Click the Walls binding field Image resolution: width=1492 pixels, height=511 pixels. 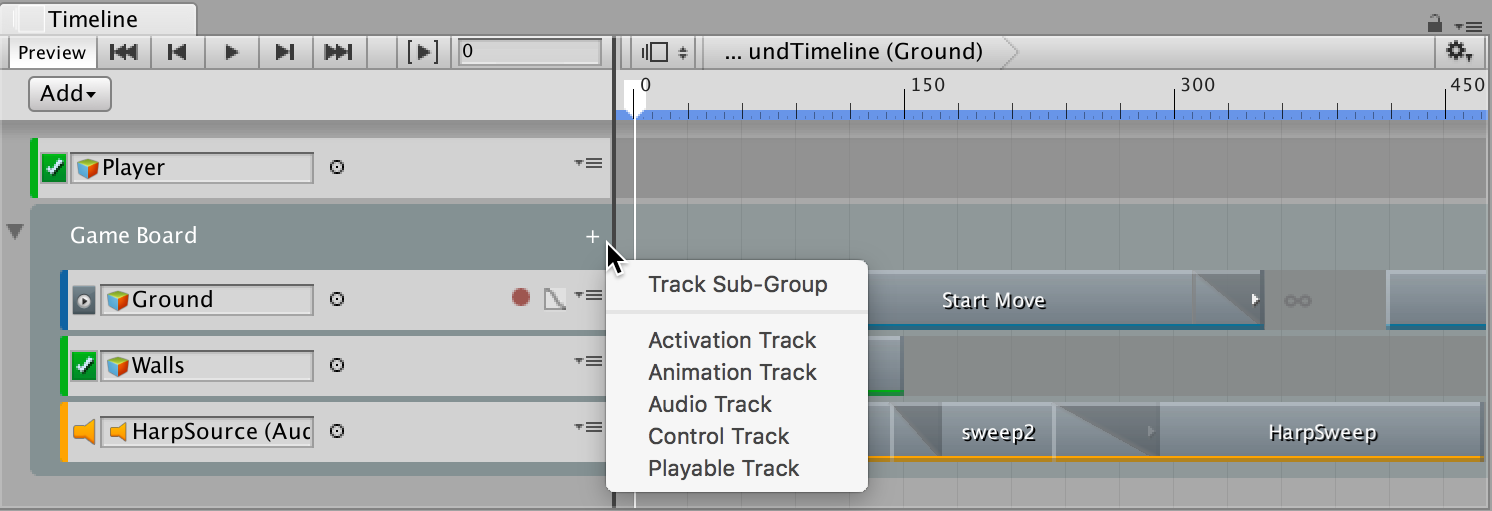(207, 366)
